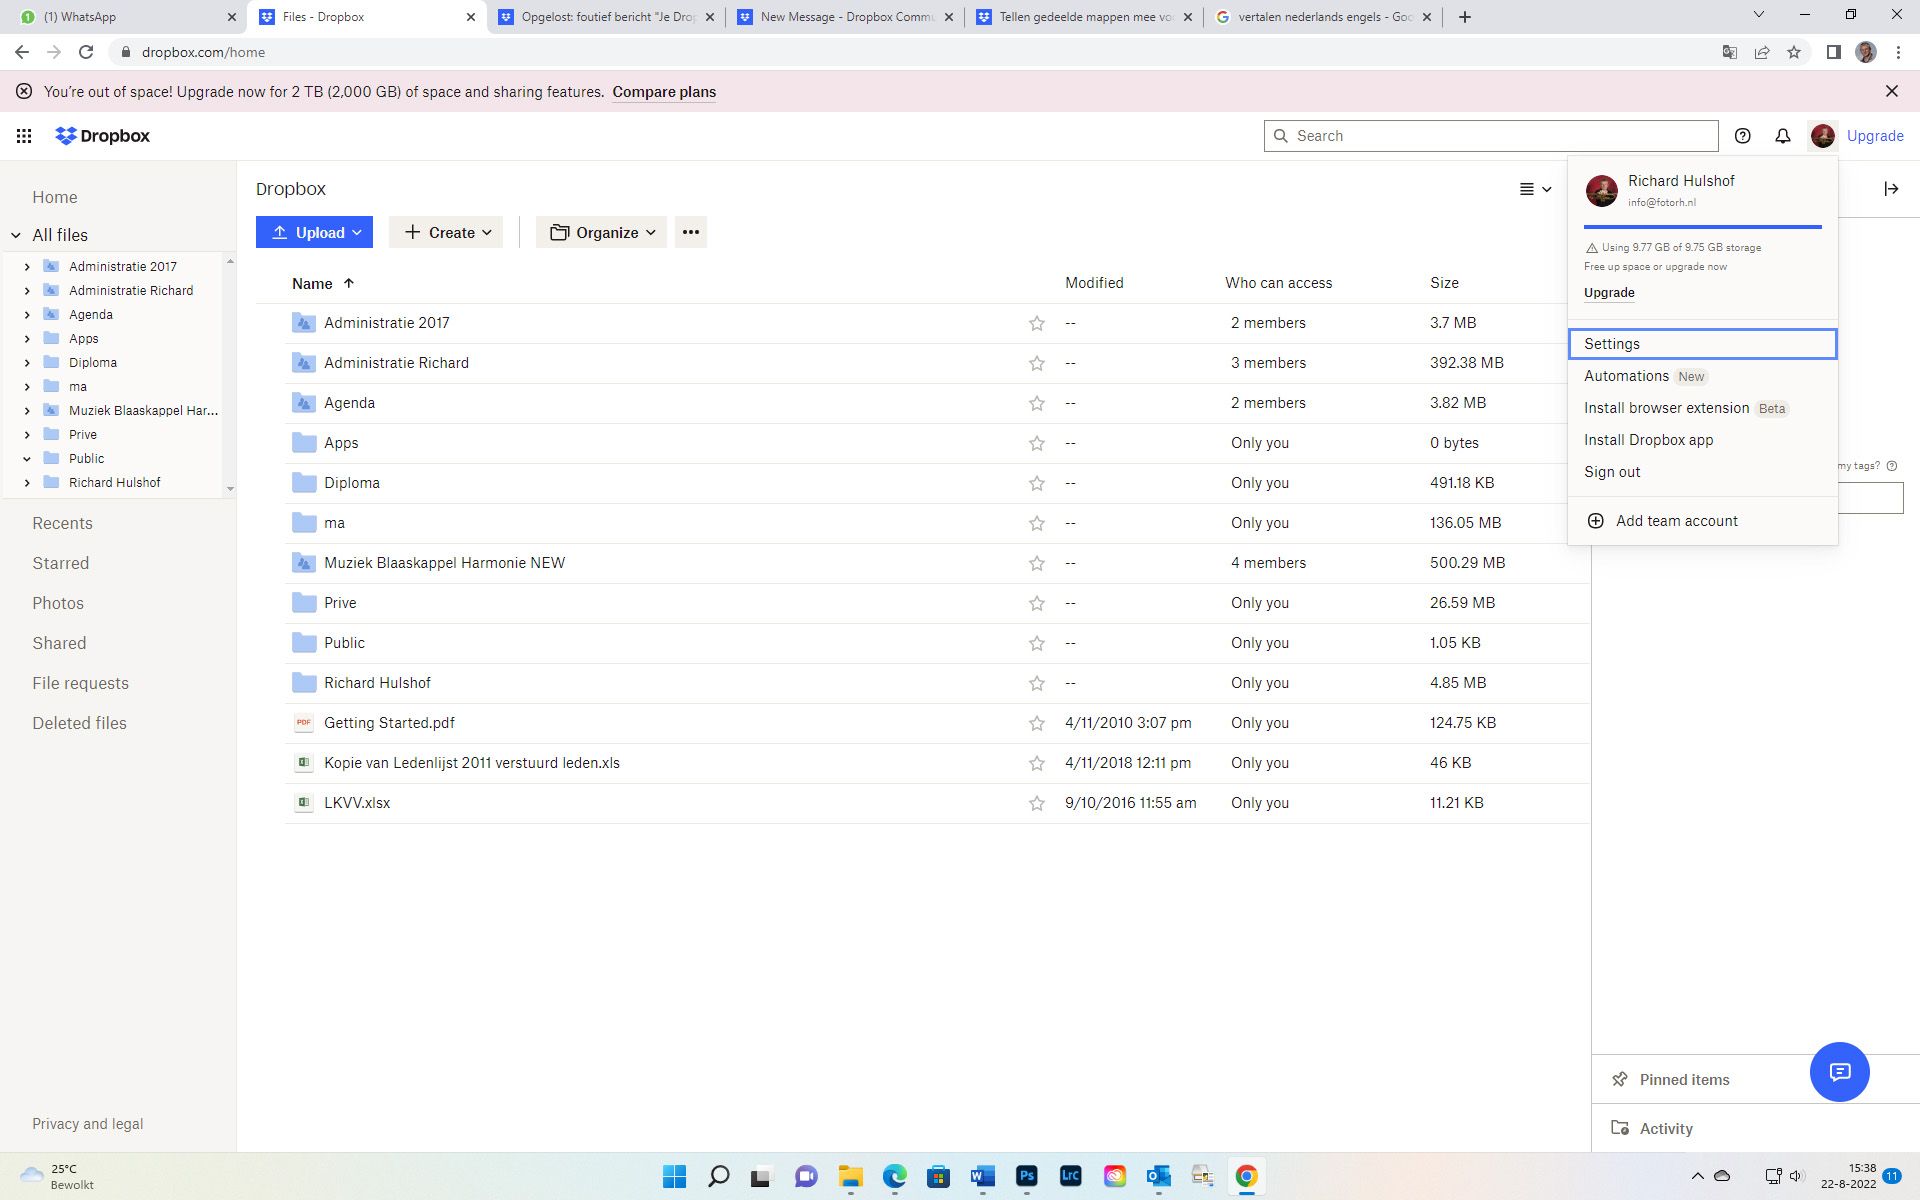
Task: Click the Dropbox home icon in navbar
Action: (x=65, y=135)
